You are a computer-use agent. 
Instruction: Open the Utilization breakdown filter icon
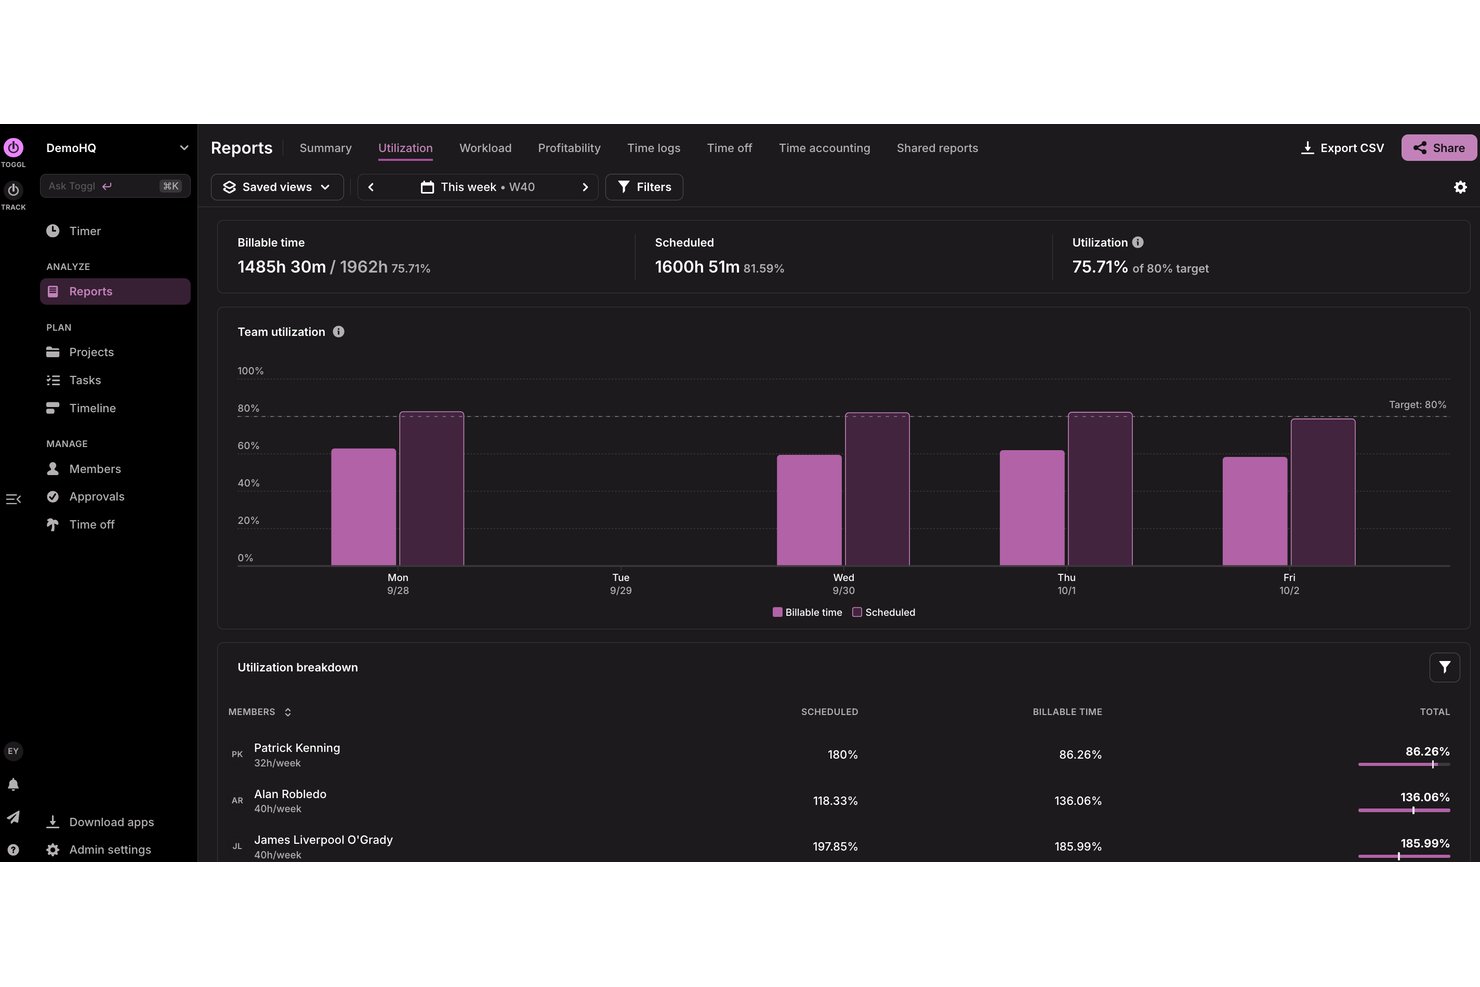coord(1444,667)
